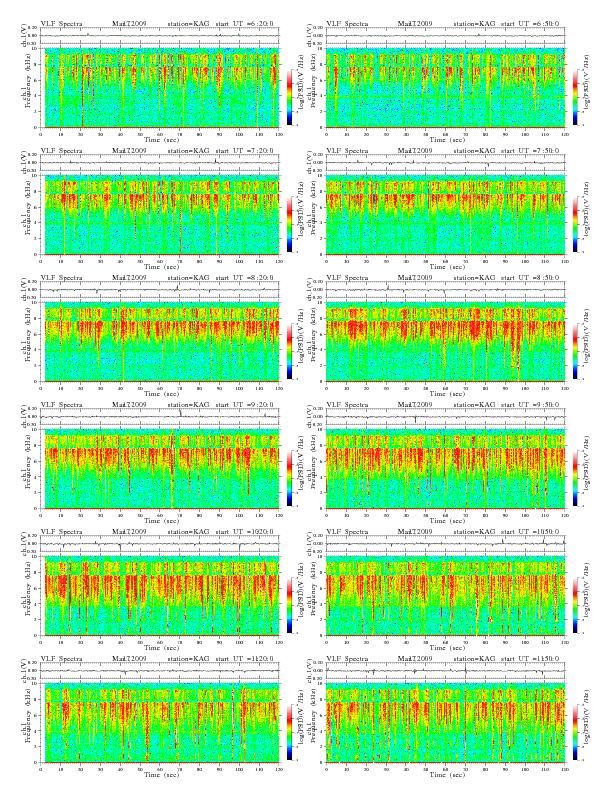Viewport: 612px width, 792px height.
Task: Click the spectrogram plot for start UT 8:50:0
Action: 445,342
